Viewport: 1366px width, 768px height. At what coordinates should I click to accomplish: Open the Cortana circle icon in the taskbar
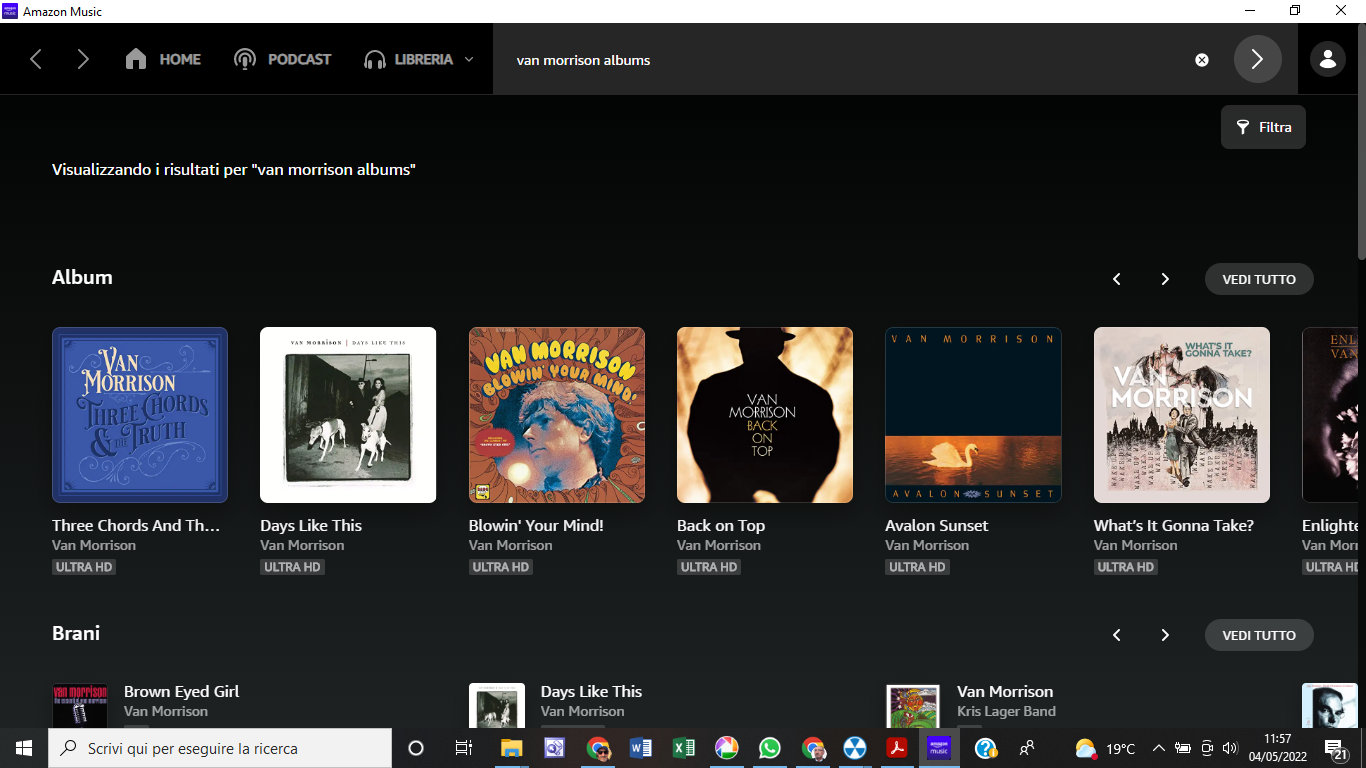pos(416,748)
